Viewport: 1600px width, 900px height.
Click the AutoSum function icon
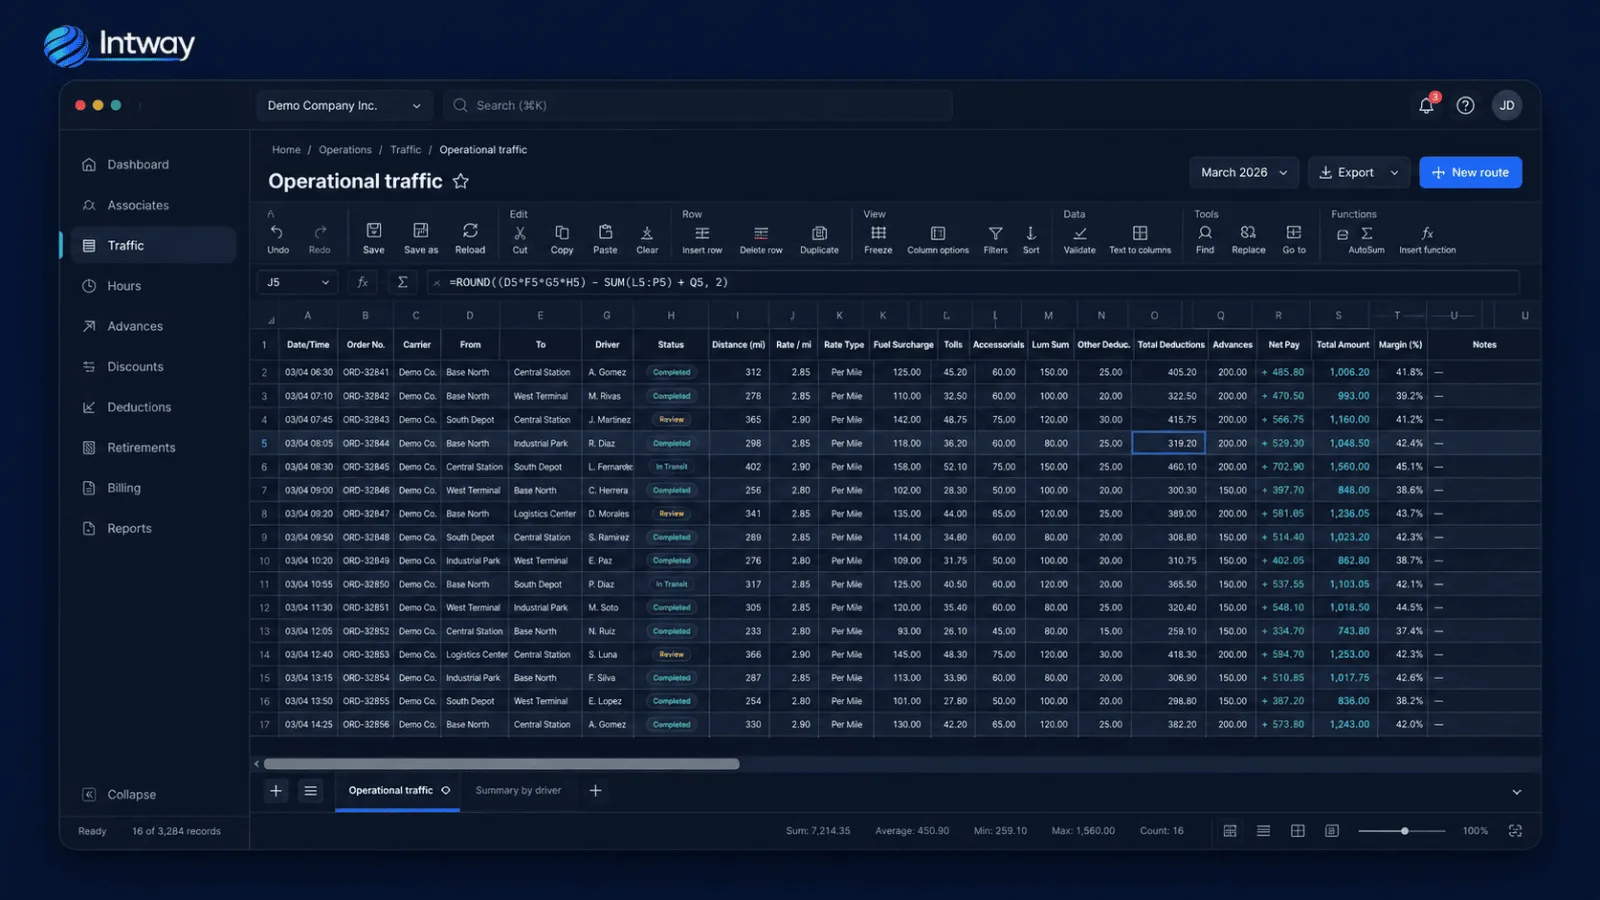[1367, 234]
